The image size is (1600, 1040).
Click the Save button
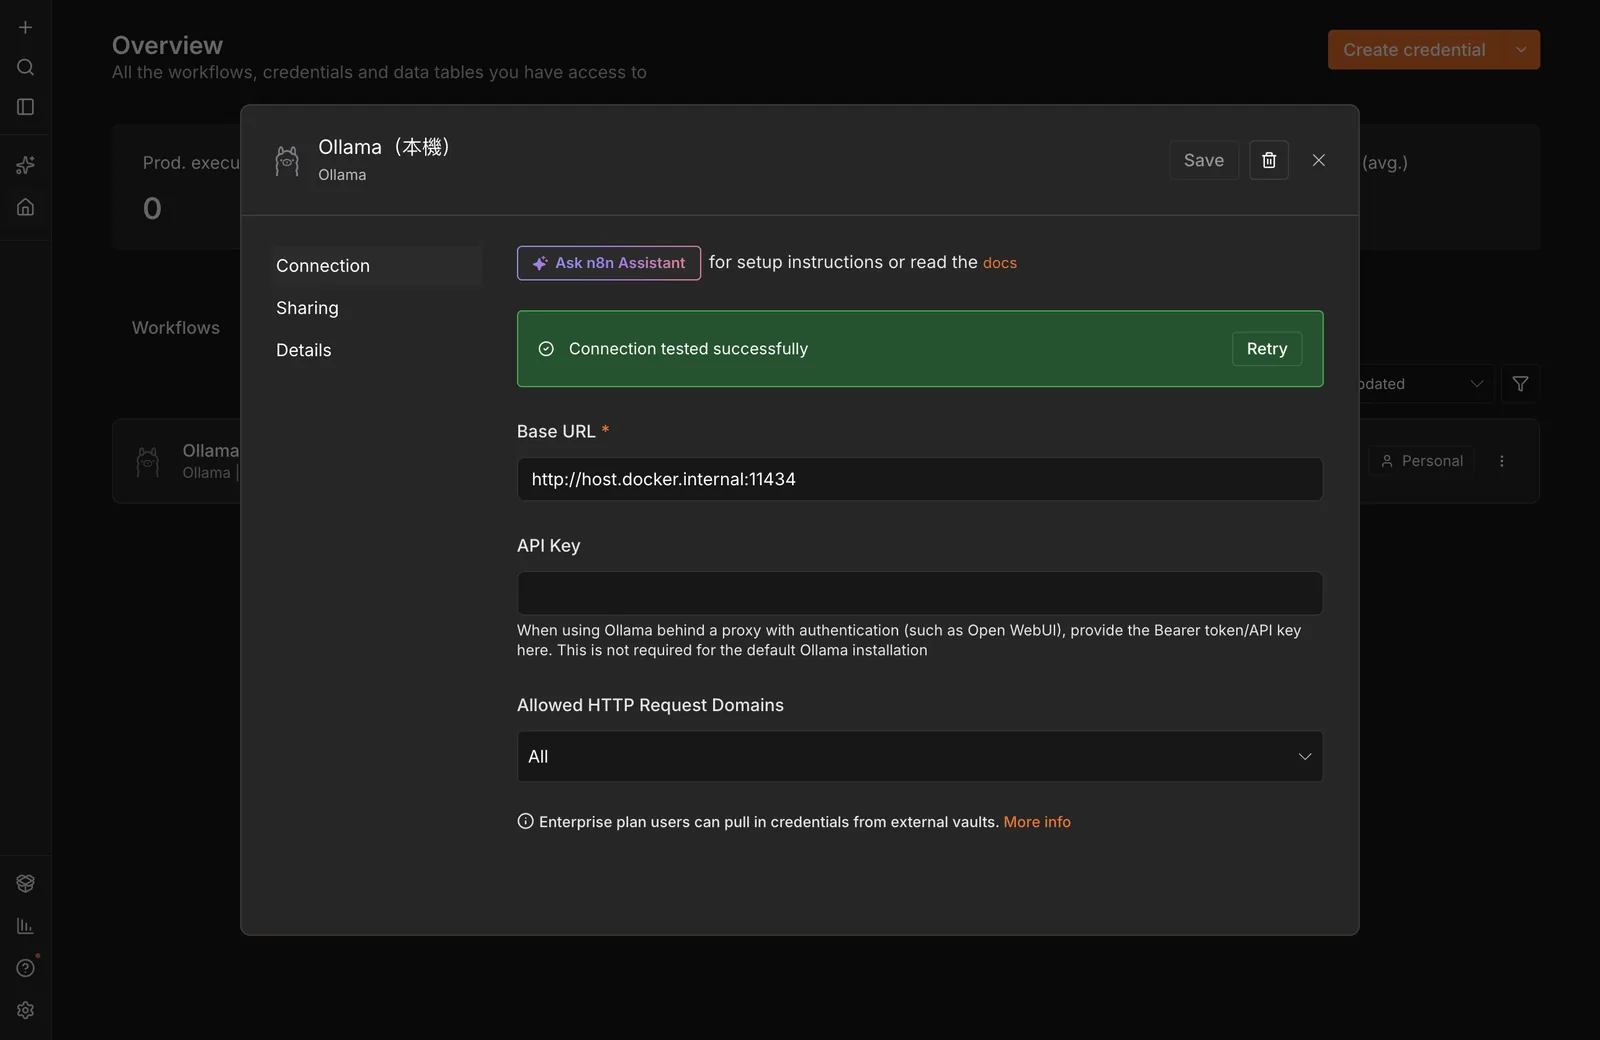(1204, 160)
